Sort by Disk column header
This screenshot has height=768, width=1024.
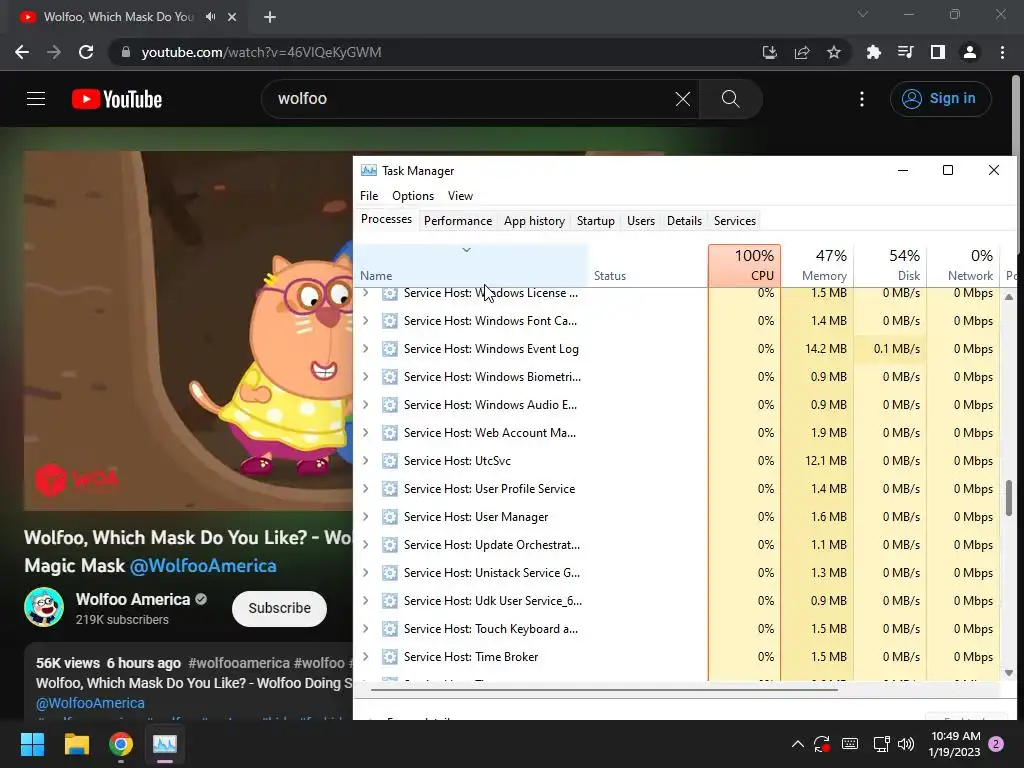[x=890, y=265]
